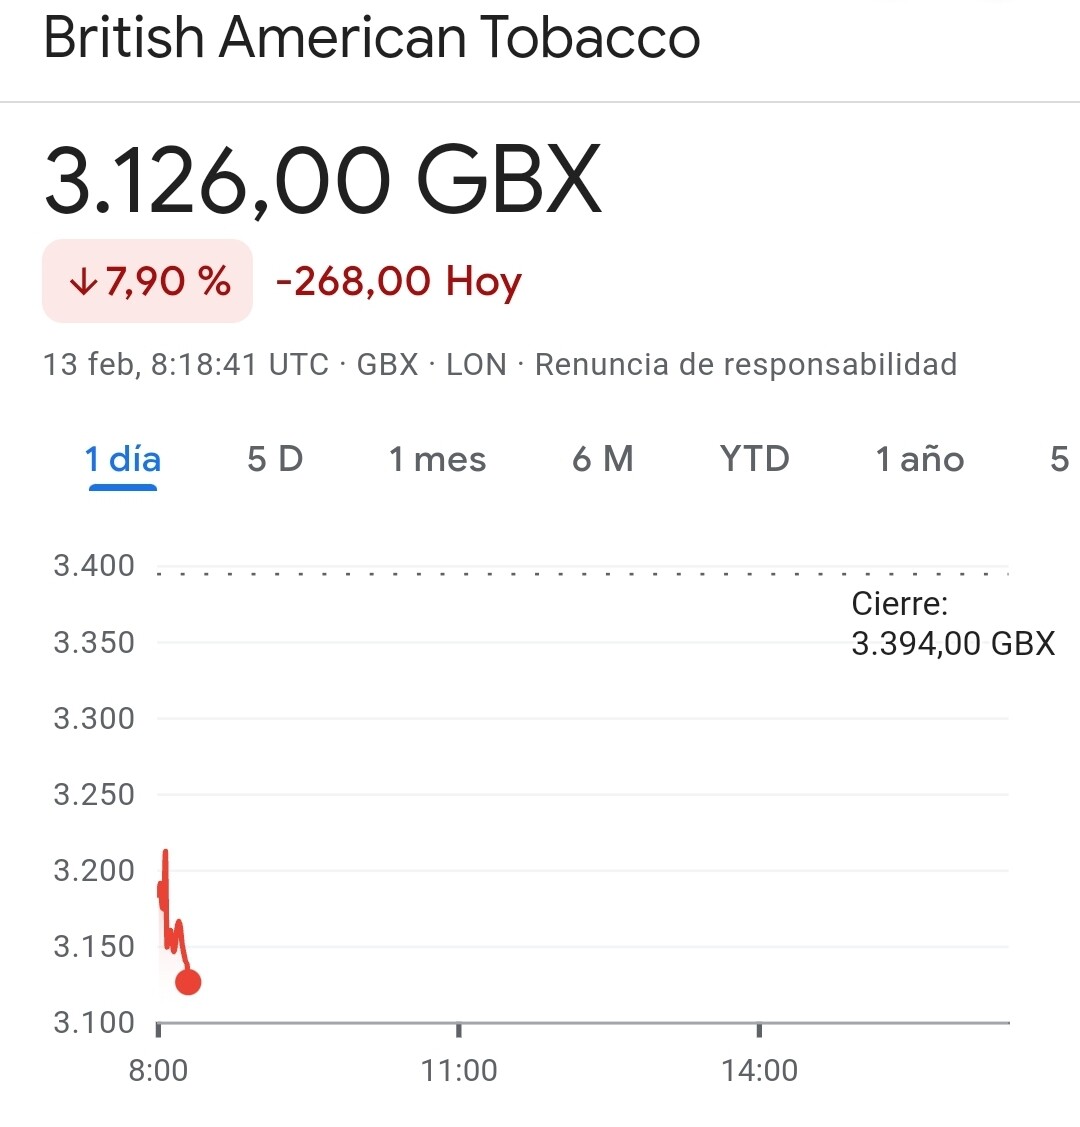Select the 6 M range tab
Image resolution: width=1080 pixels, height=1127 pixels.
(x=603, y=459)
